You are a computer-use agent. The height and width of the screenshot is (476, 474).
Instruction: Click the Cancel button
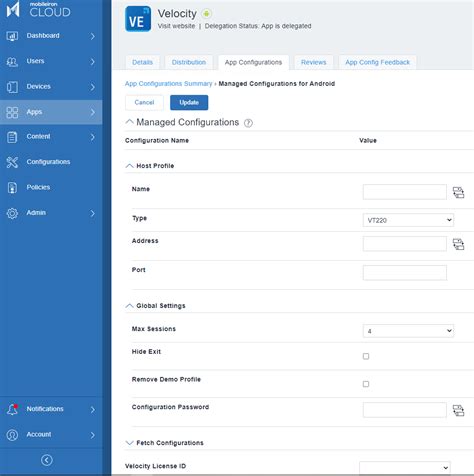pos(144,103)
